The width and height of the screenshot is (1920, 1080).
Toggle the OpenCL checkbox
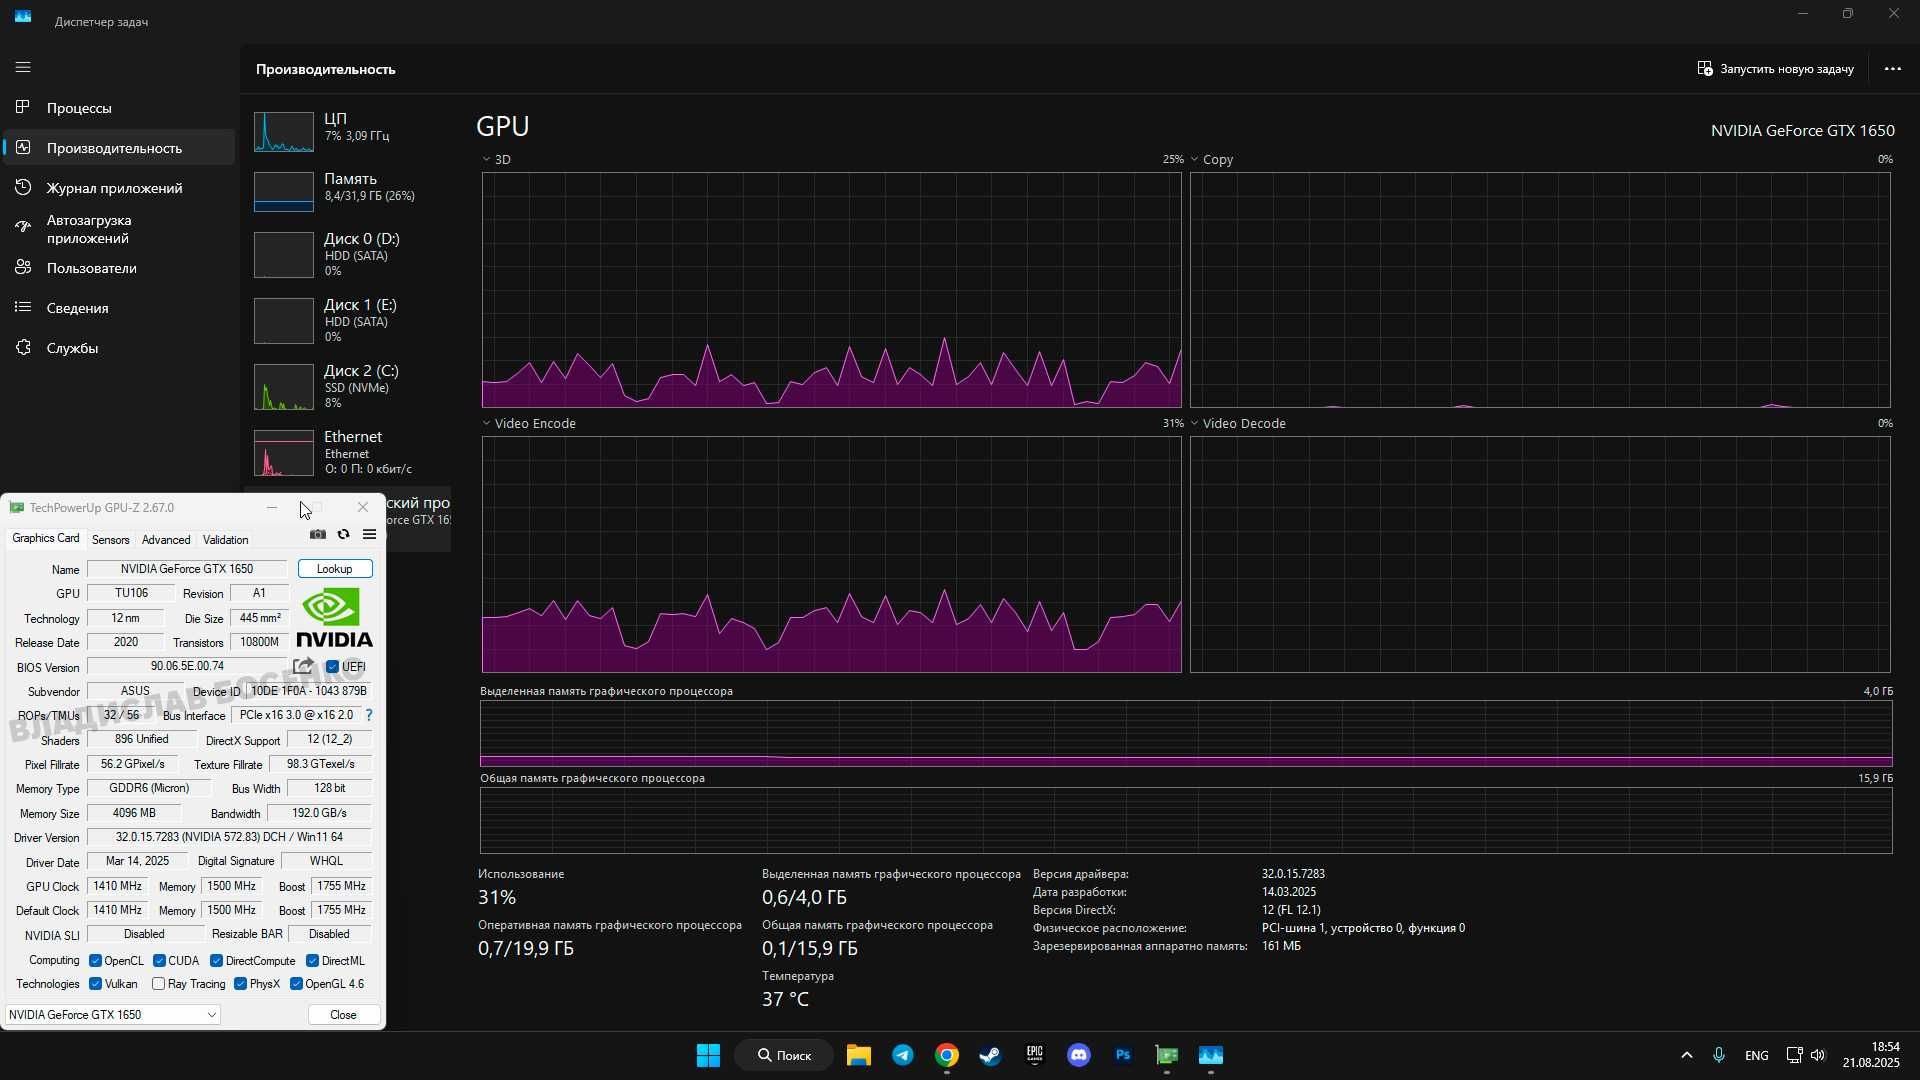click(96, 961)
